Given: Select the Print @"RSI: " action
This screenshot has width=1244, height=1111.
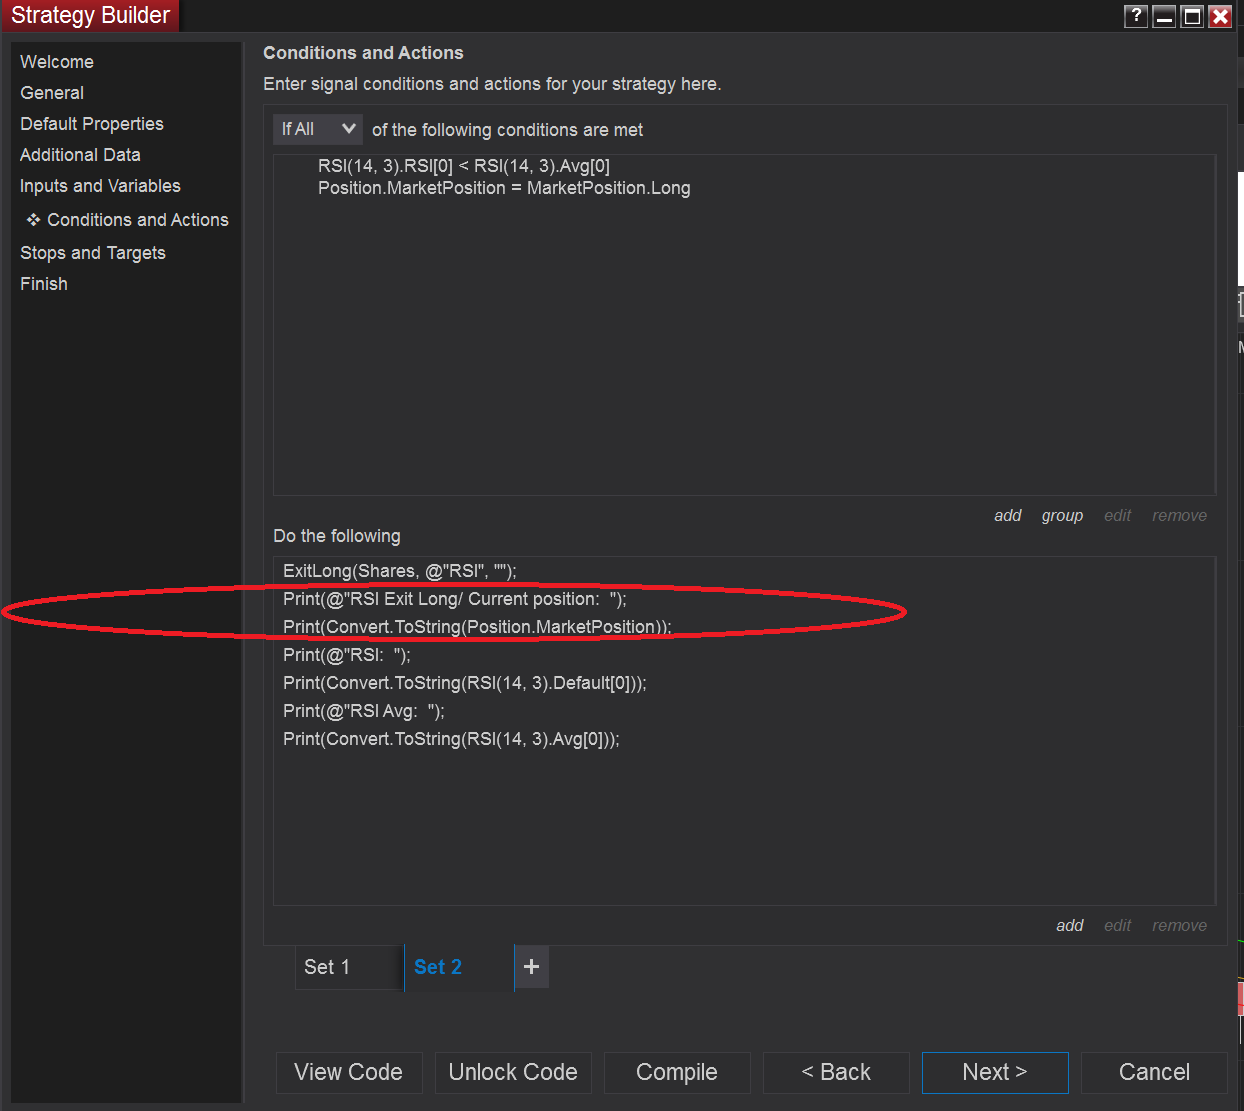Looking at the screenshot, I should click(x=347, y=655).
